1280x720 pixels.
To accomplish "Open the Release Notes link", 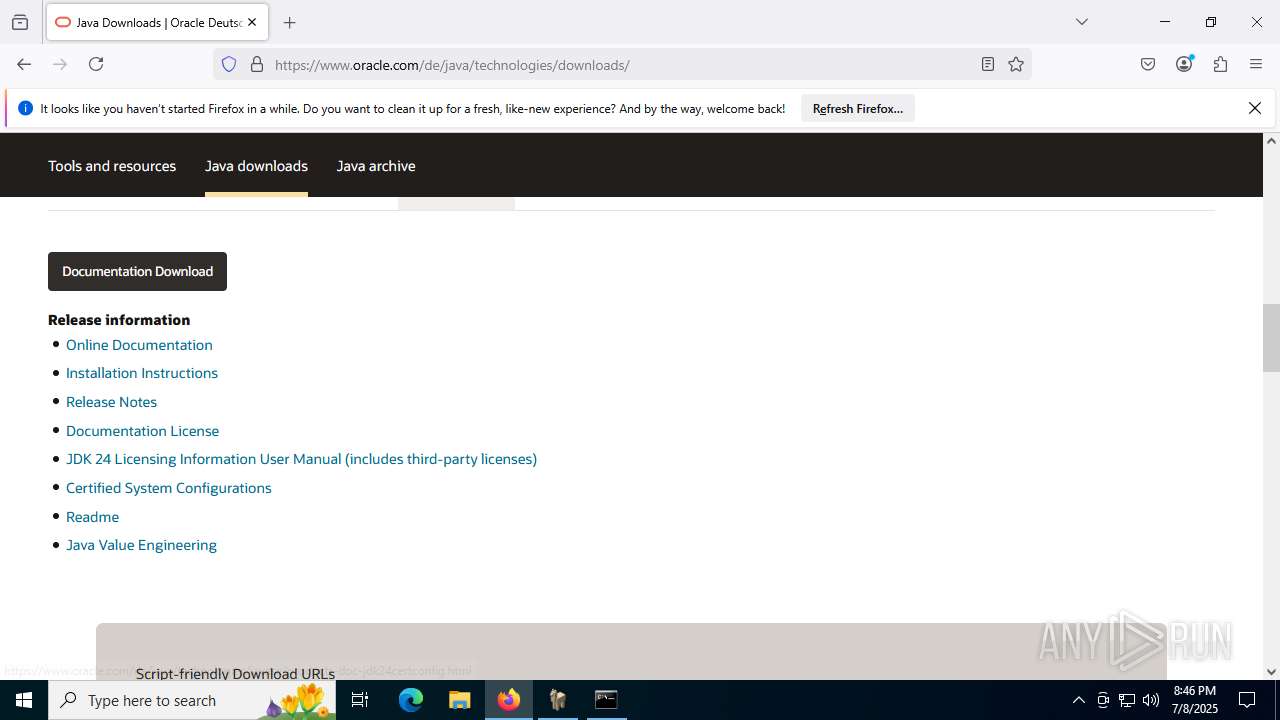I will point(111,402).
